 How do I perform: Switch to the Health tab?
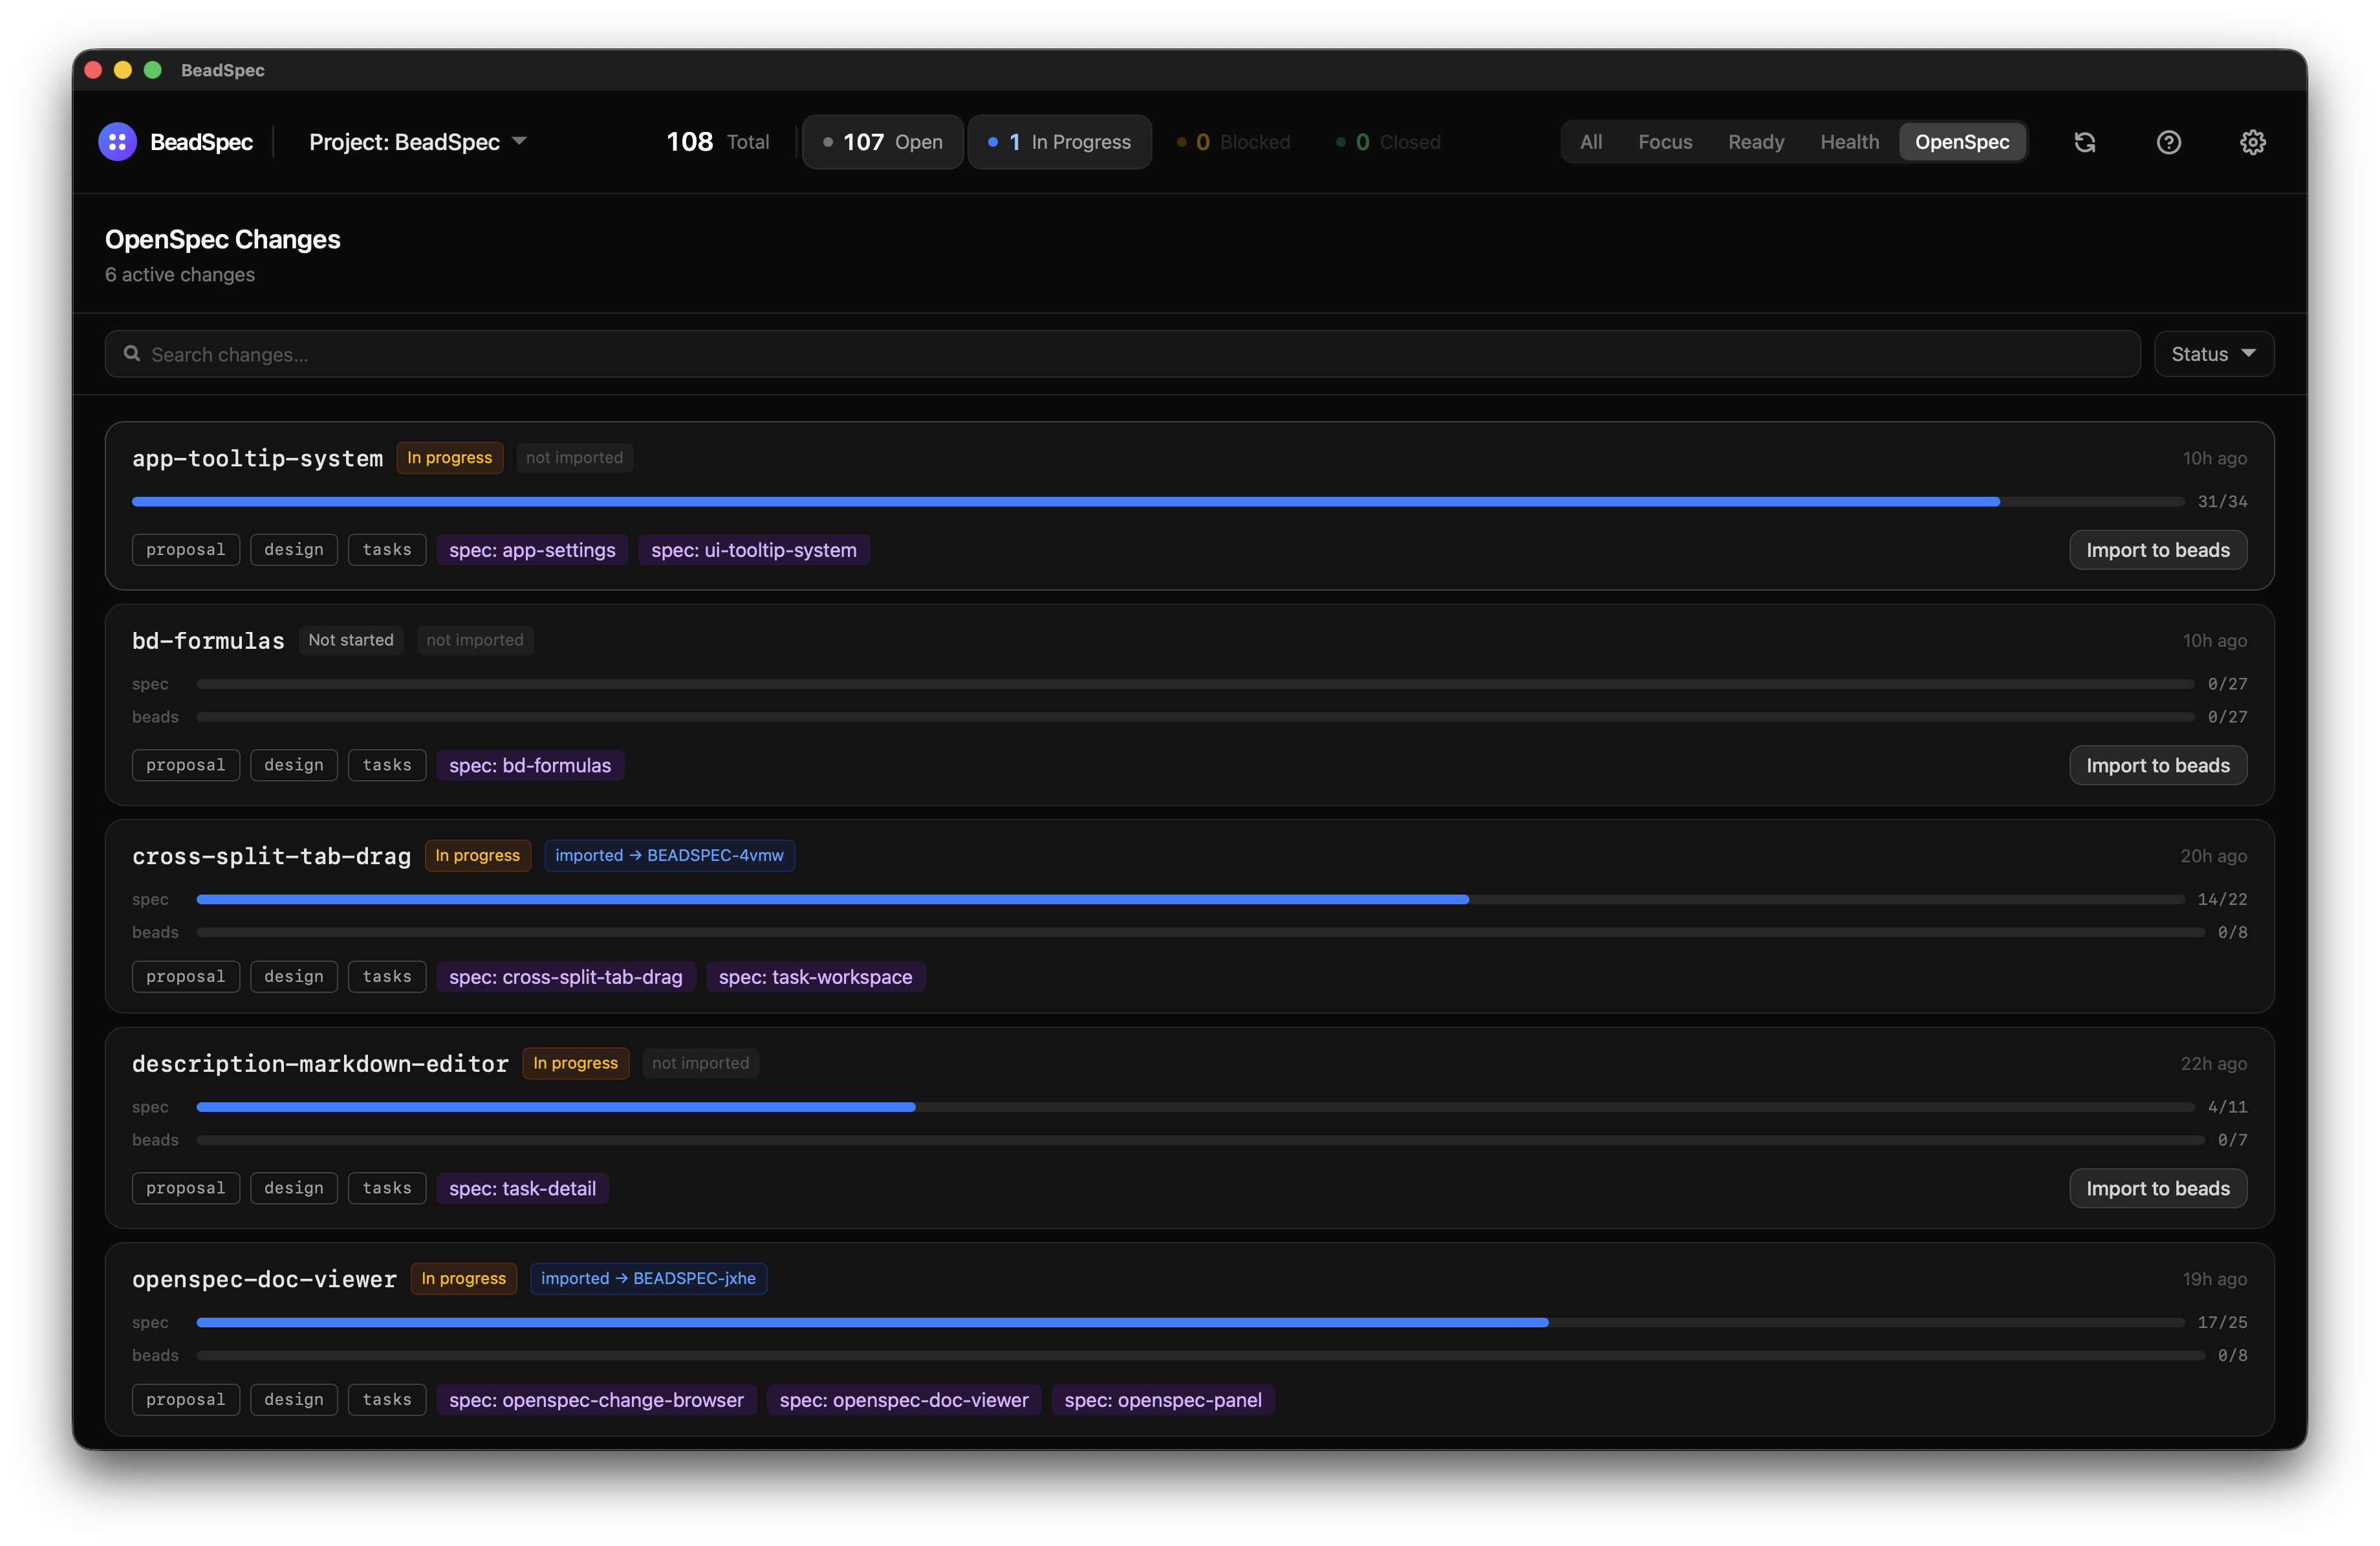coord(1849,142)
